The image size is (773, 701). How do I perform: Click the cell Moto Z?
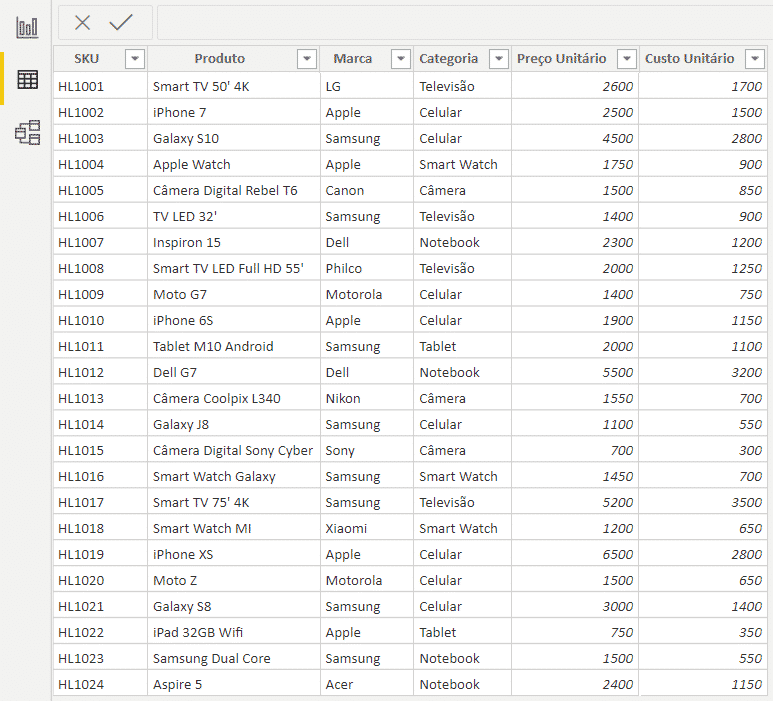tap(234, 581)
